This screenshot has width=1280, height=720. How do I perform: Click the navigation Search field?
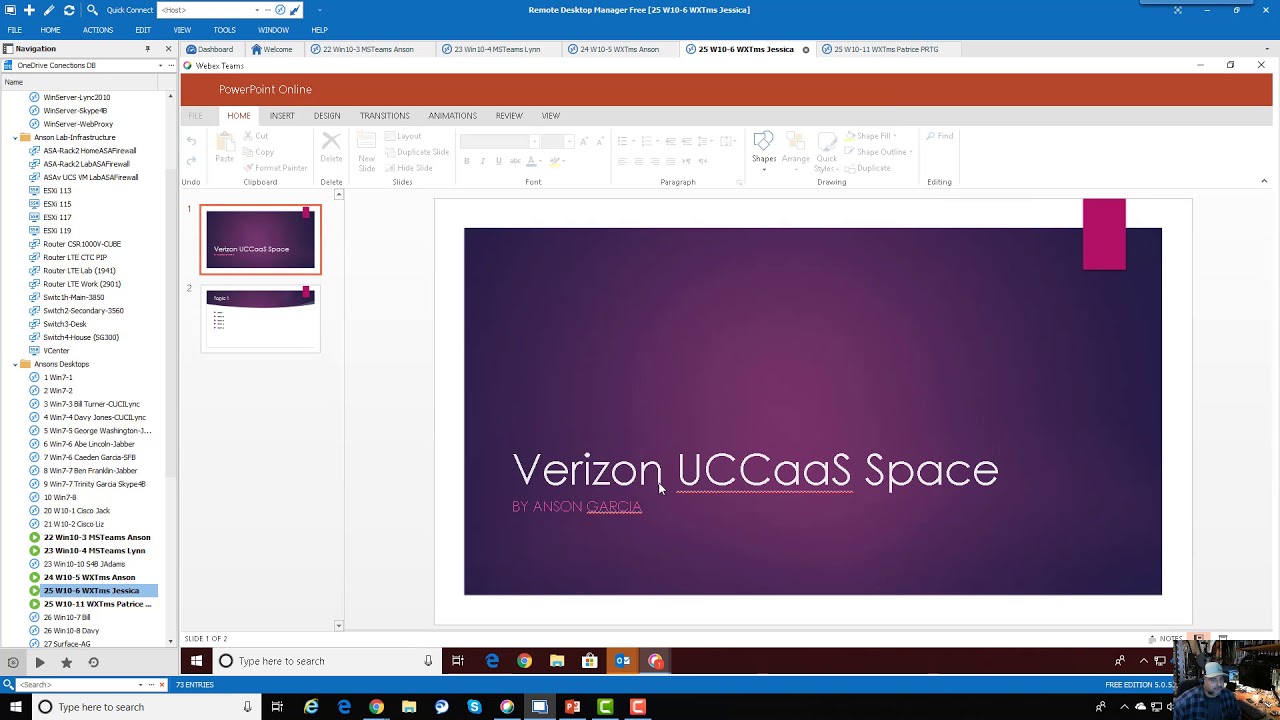[x=78, y=685]
